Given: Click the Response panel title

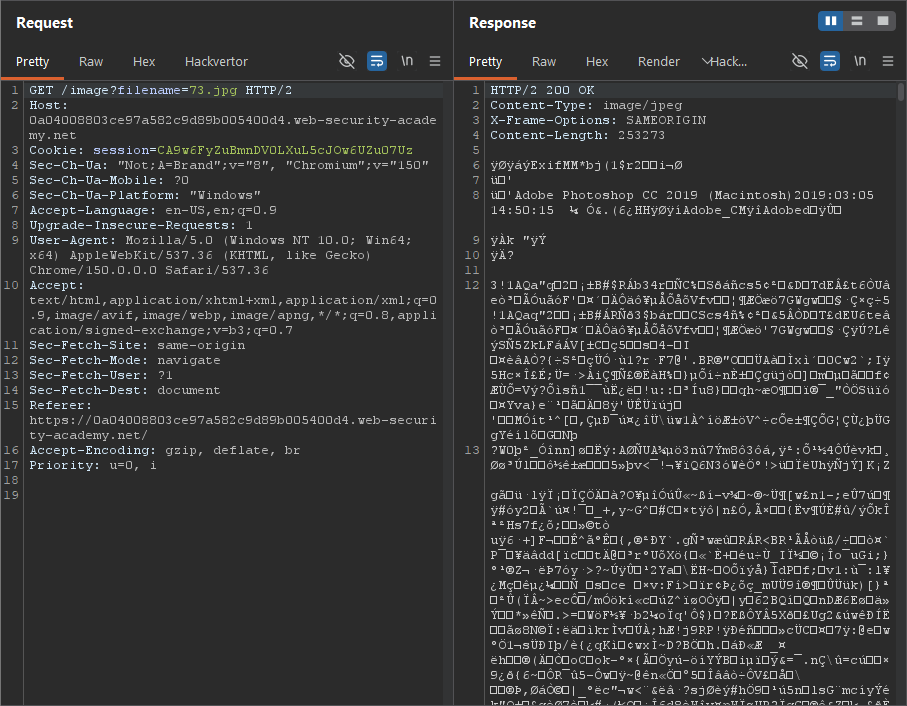Looking at the screenshot, I should [x=502, y=23].
